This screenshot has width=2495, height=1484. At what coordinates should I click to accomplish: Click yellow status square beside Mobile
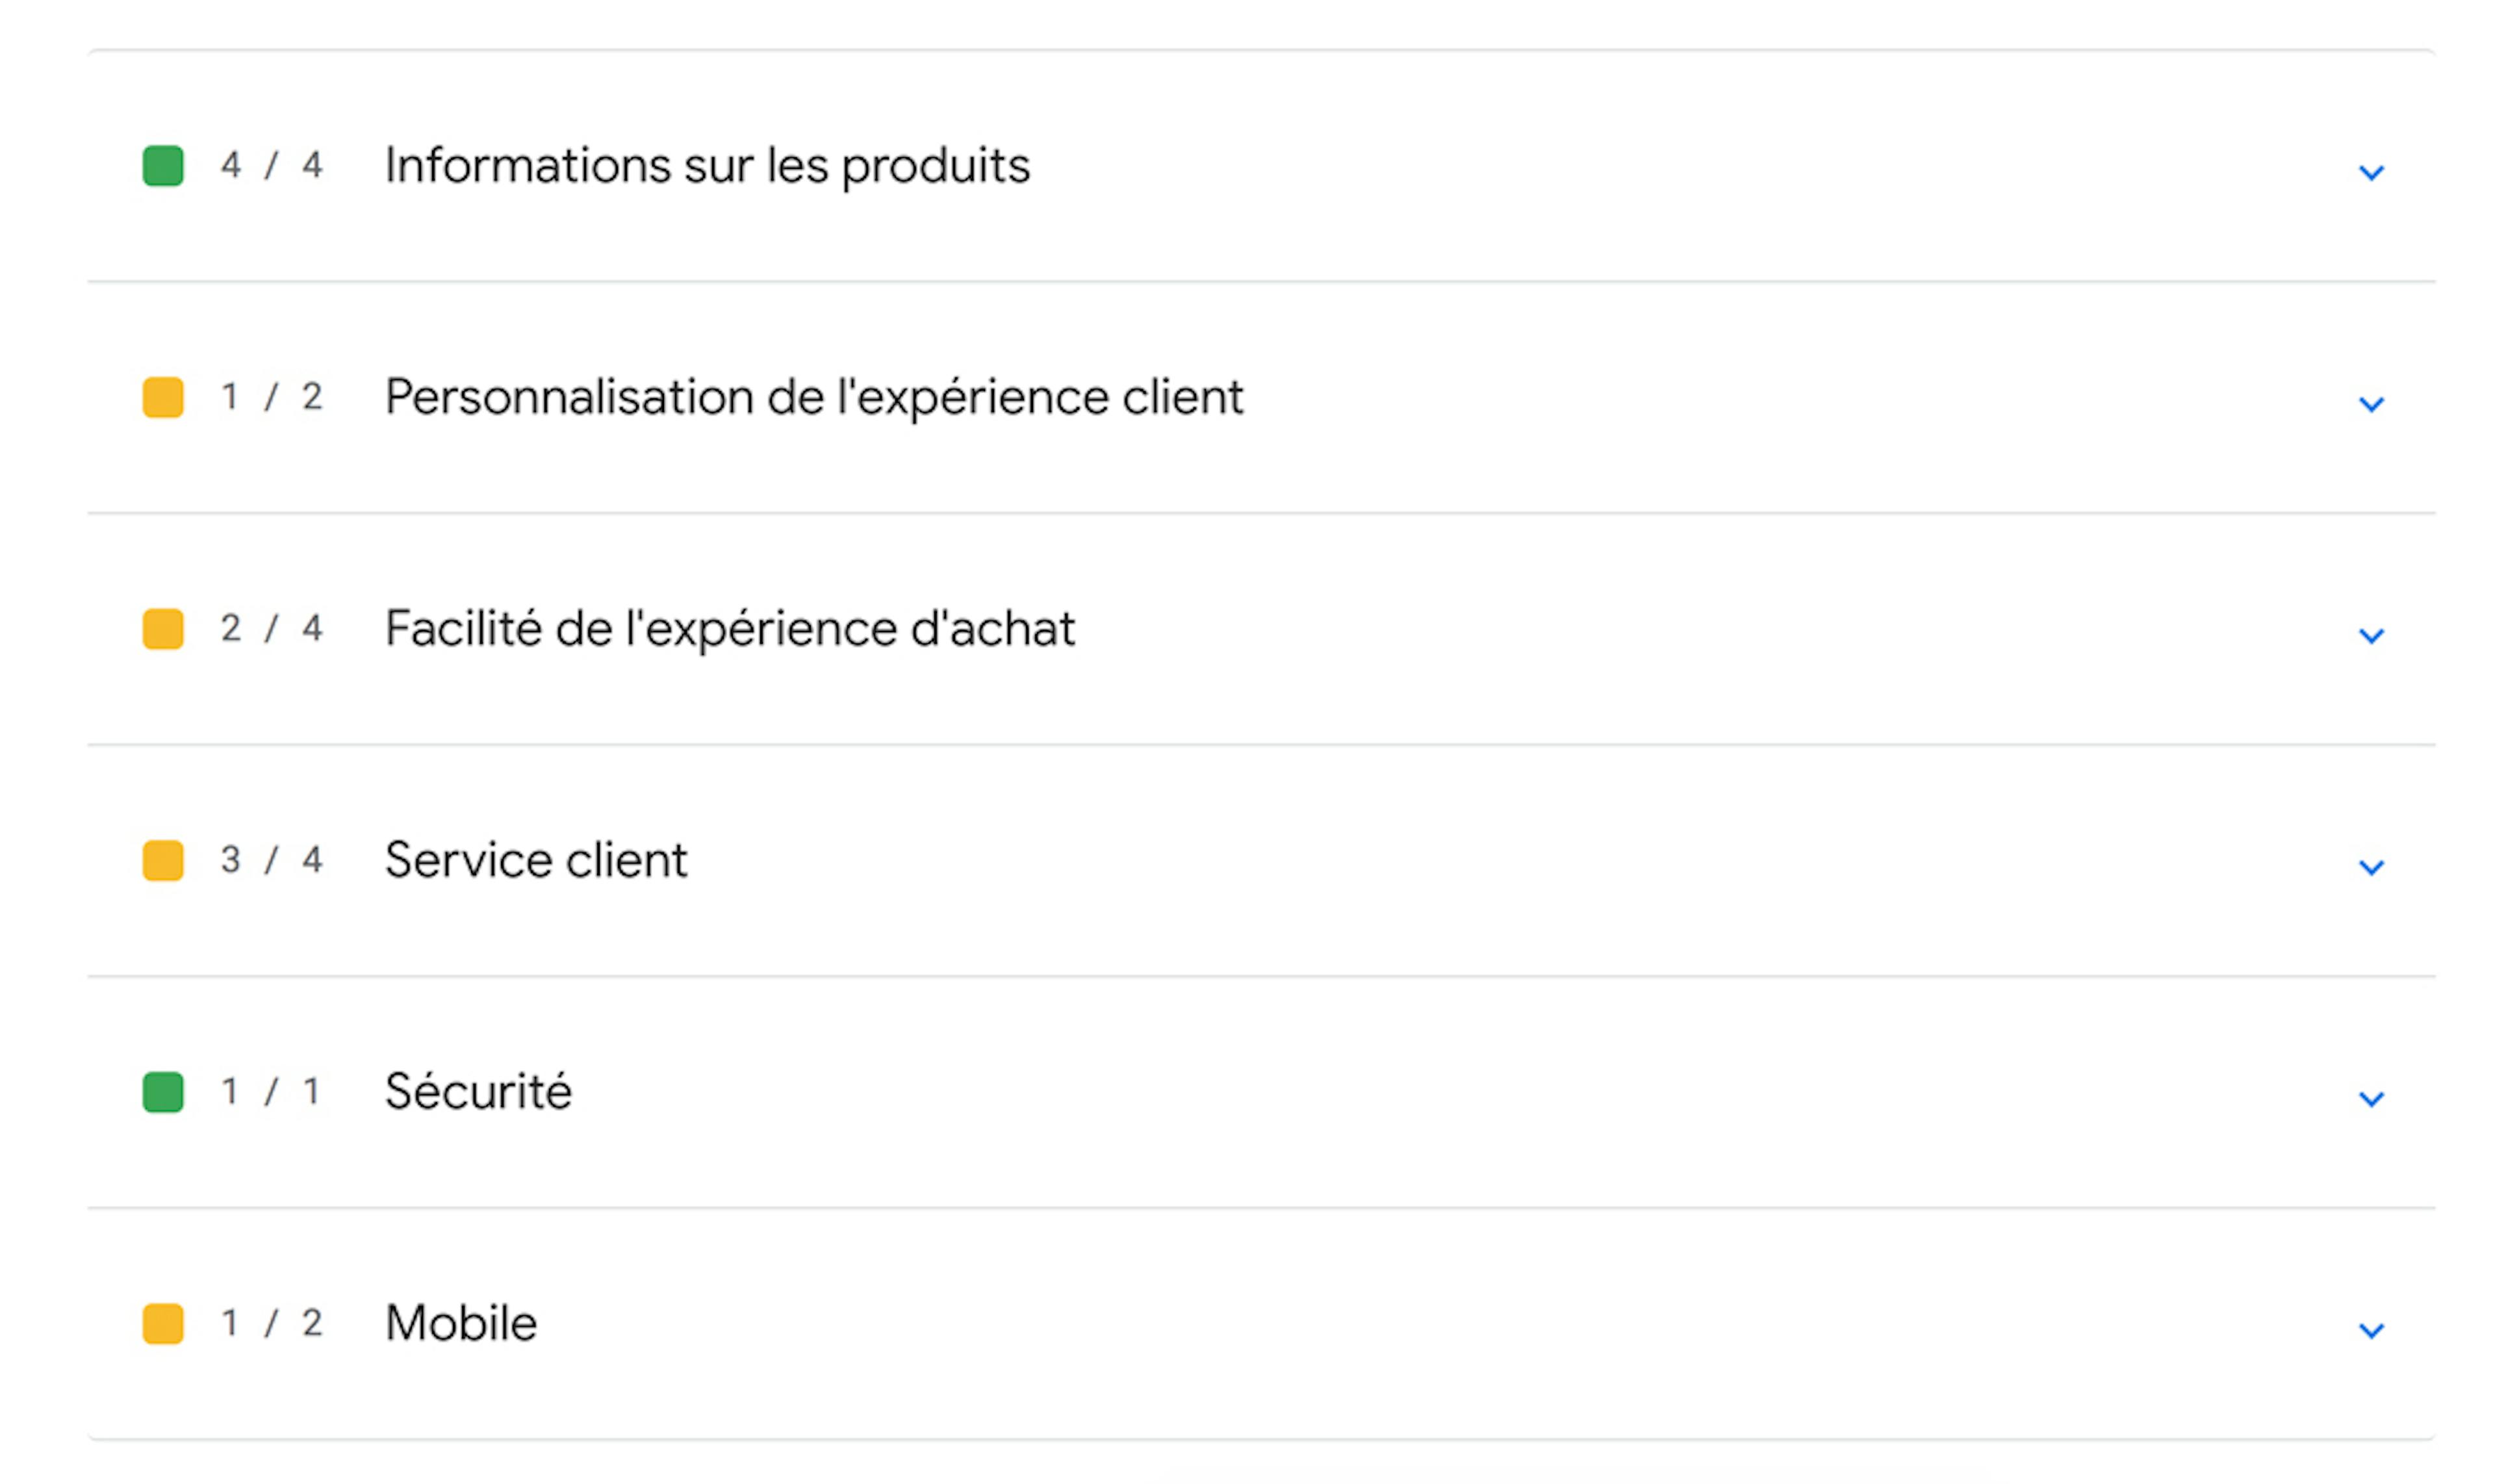click(163, 1323)
